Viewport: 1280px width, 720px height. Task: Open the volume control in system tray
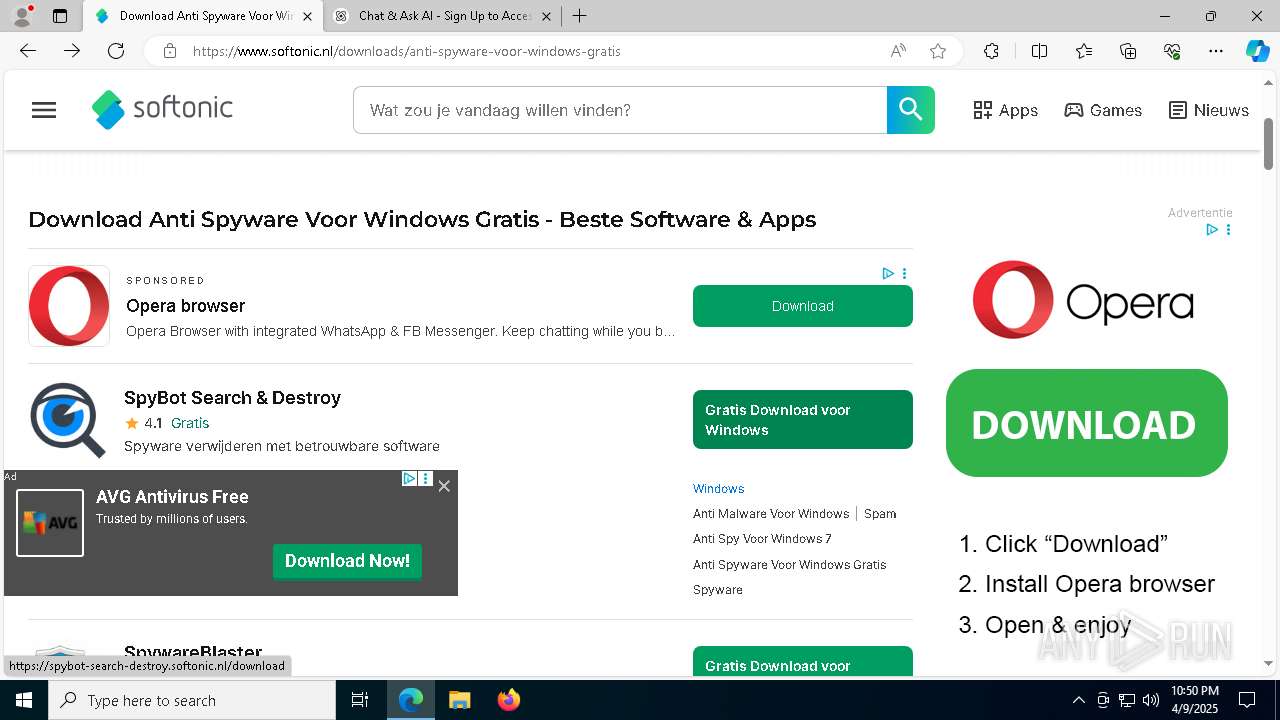[x=1150, y=700]
